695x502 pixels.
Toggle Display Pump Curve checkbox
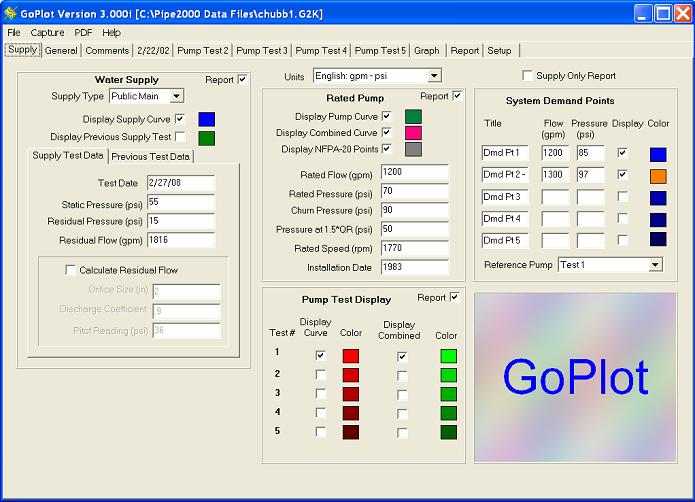click(x=387, y=116)
